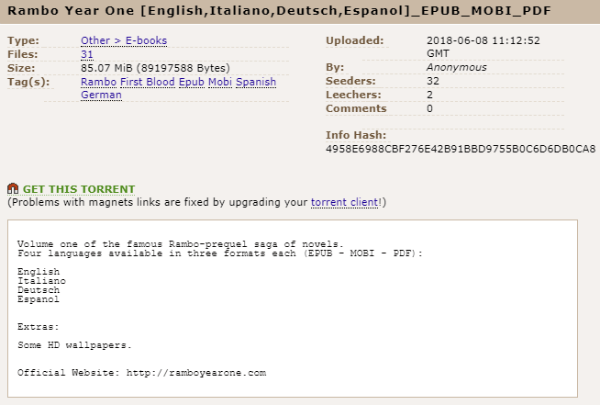This screenshot has height=405, width=600.
Task: Select the Spanish tag link
Action: 256,82
